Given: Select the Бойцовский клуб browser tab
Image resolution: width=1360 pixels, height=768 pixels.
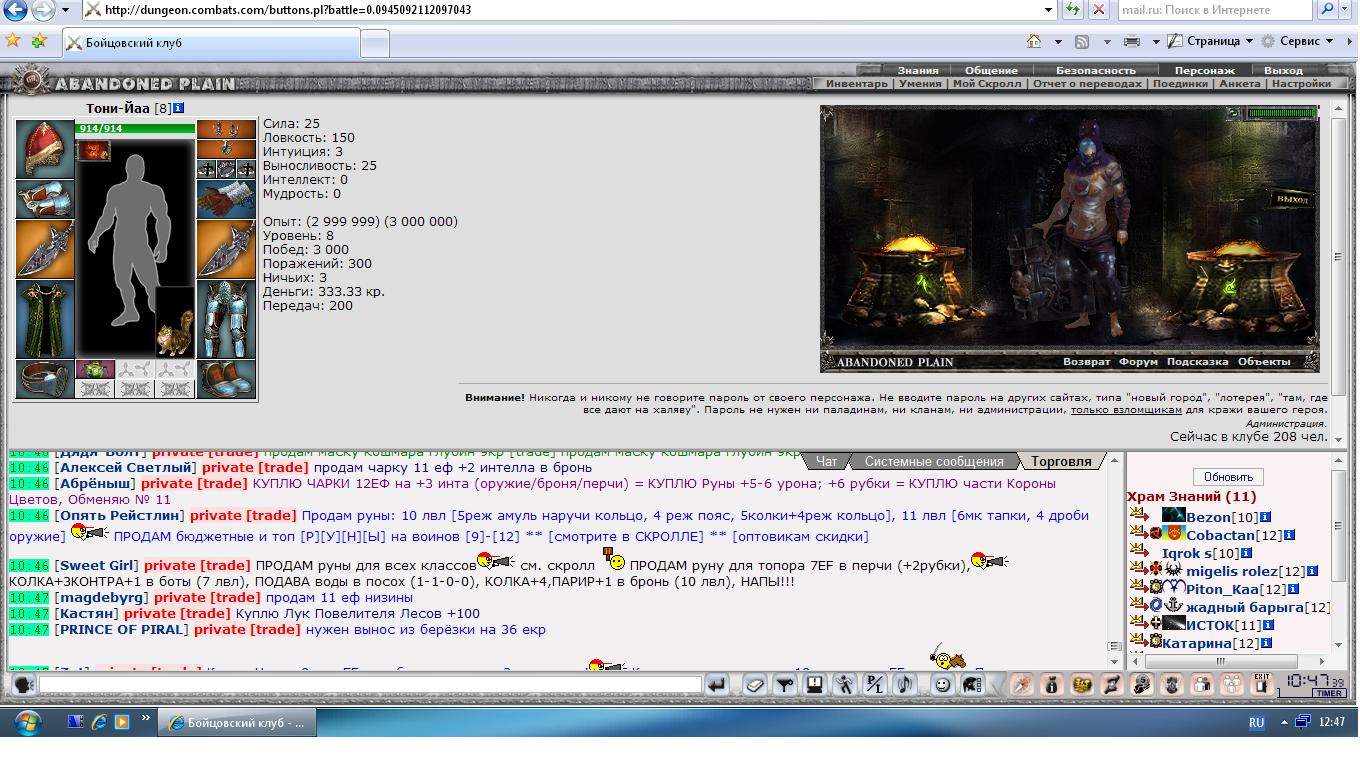Looking at the screenshot, I should coord(210,43).
